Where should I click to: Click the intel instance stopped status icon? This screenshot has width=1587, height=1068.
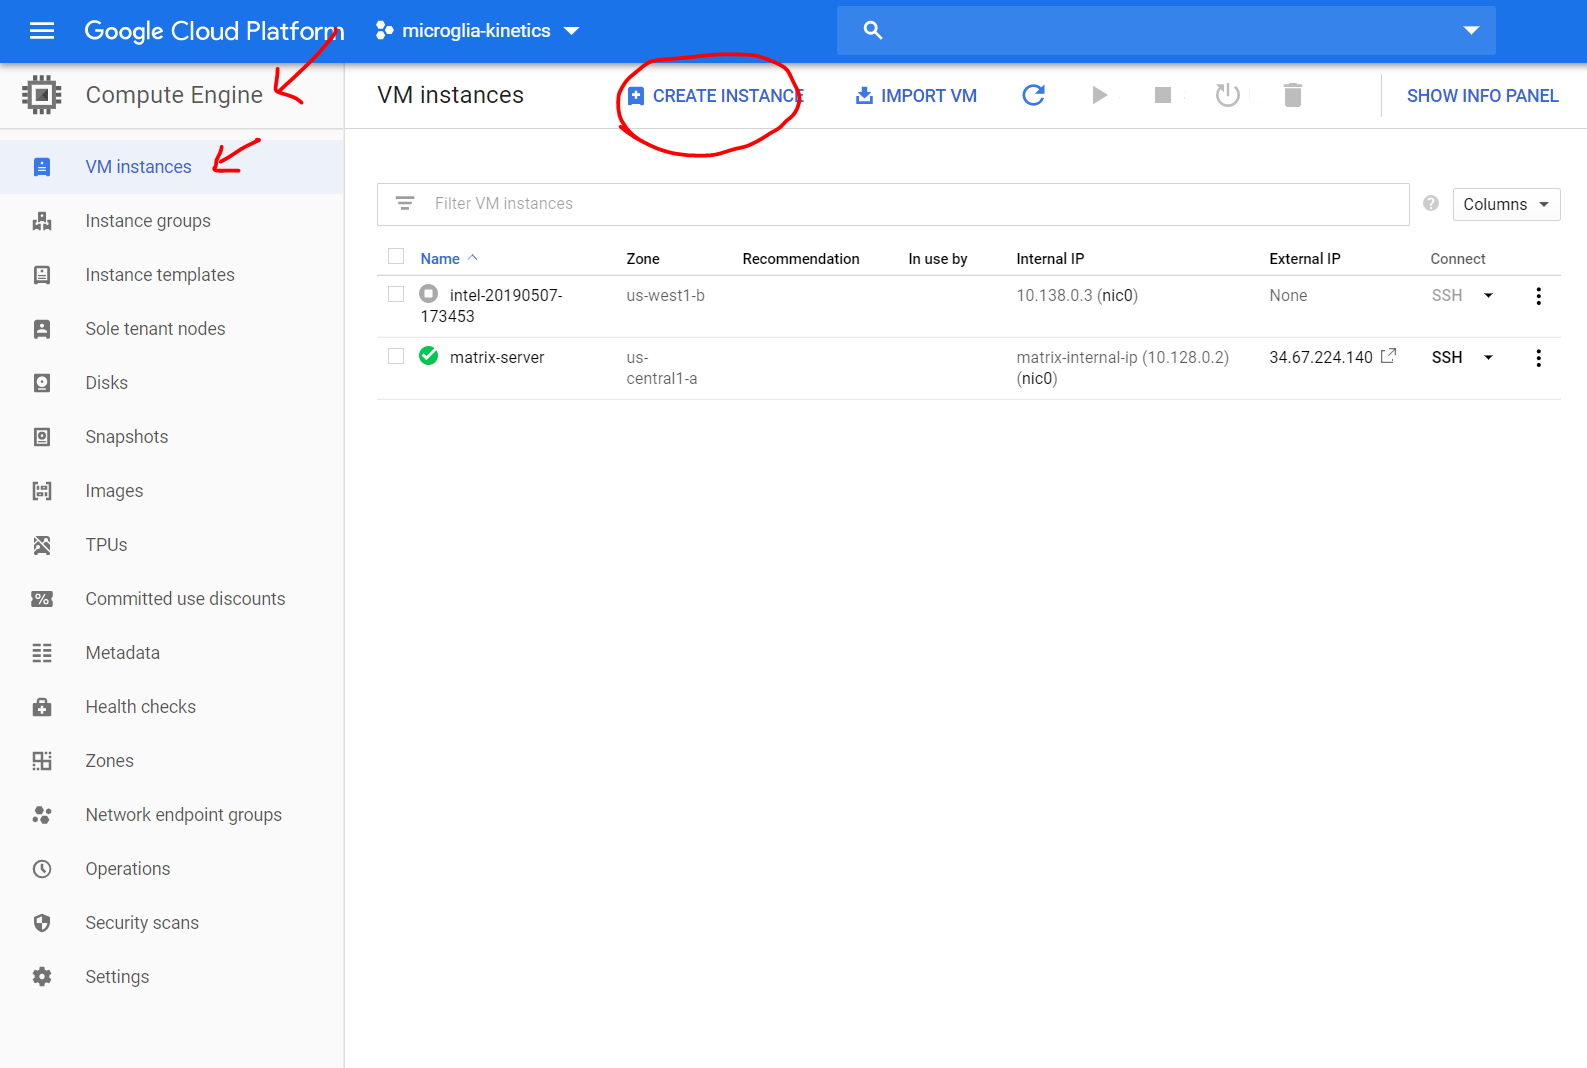(x=429, y=294)
